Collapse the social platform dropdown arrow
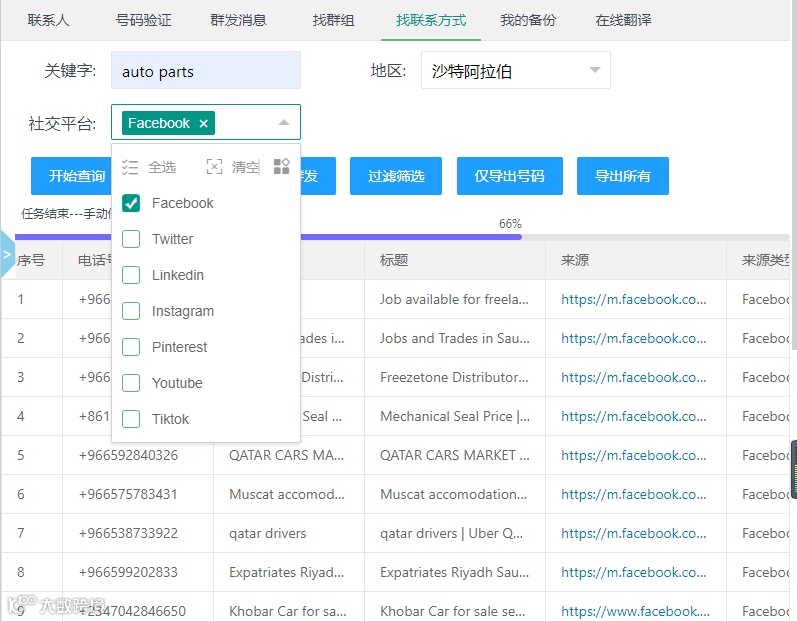This screenshot has height=621, width=797. pyautogui.click(x=284, y=122)
